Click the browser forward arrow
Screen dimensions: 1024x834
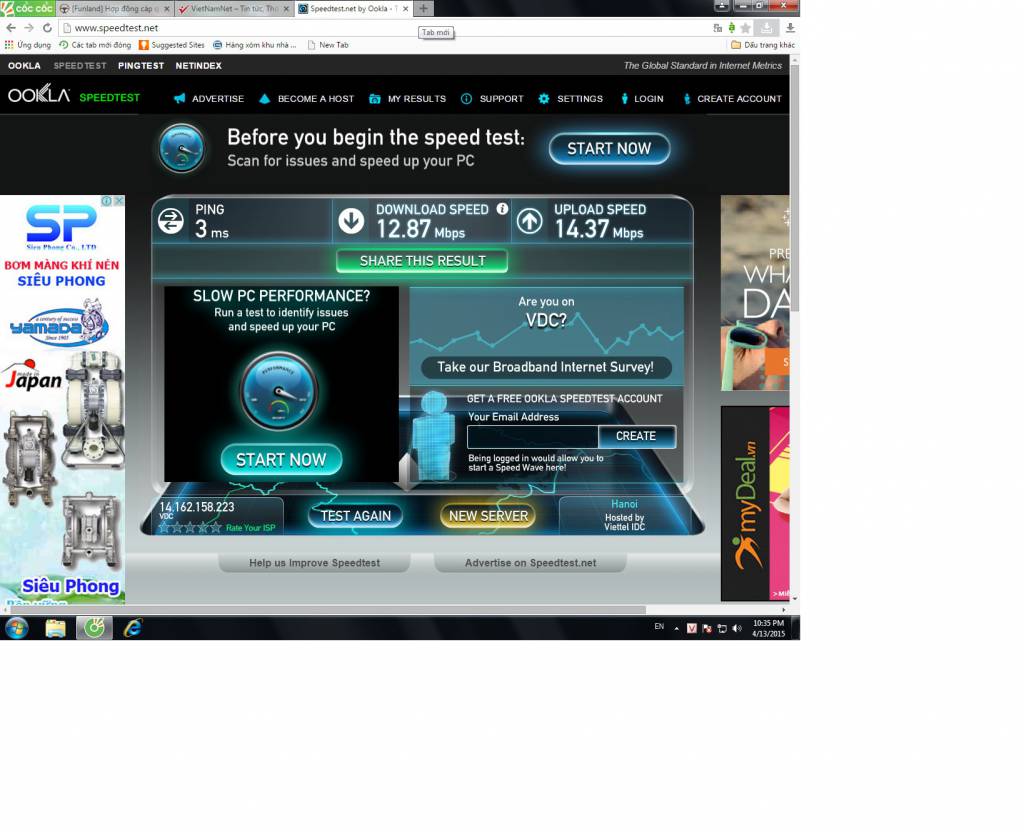pyautogui.click(x=29, y=27)
